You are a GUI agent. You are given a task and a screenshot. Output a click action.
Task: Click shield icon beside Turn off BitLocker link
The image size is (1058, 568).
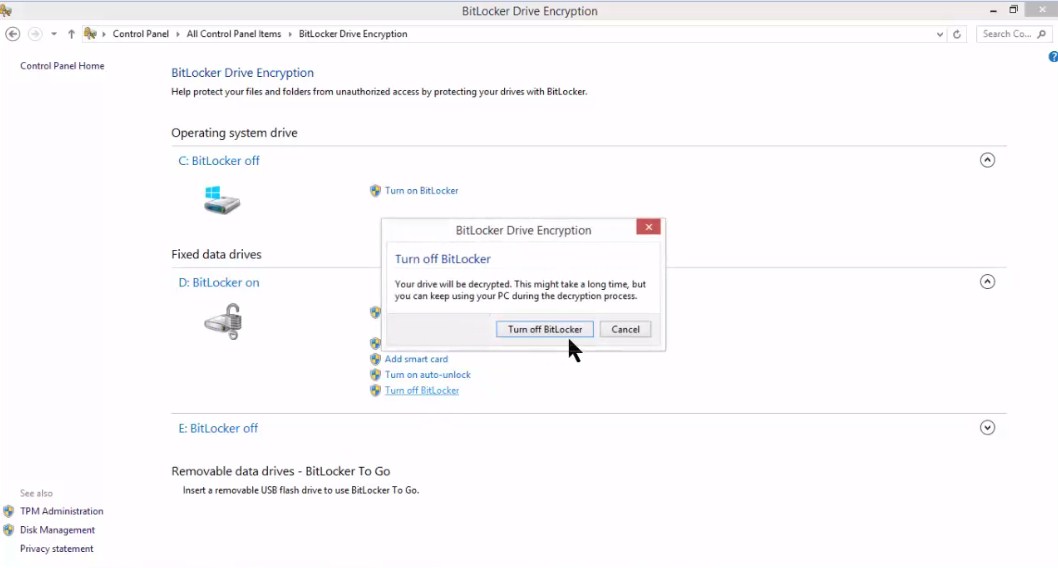click(375, 391)
